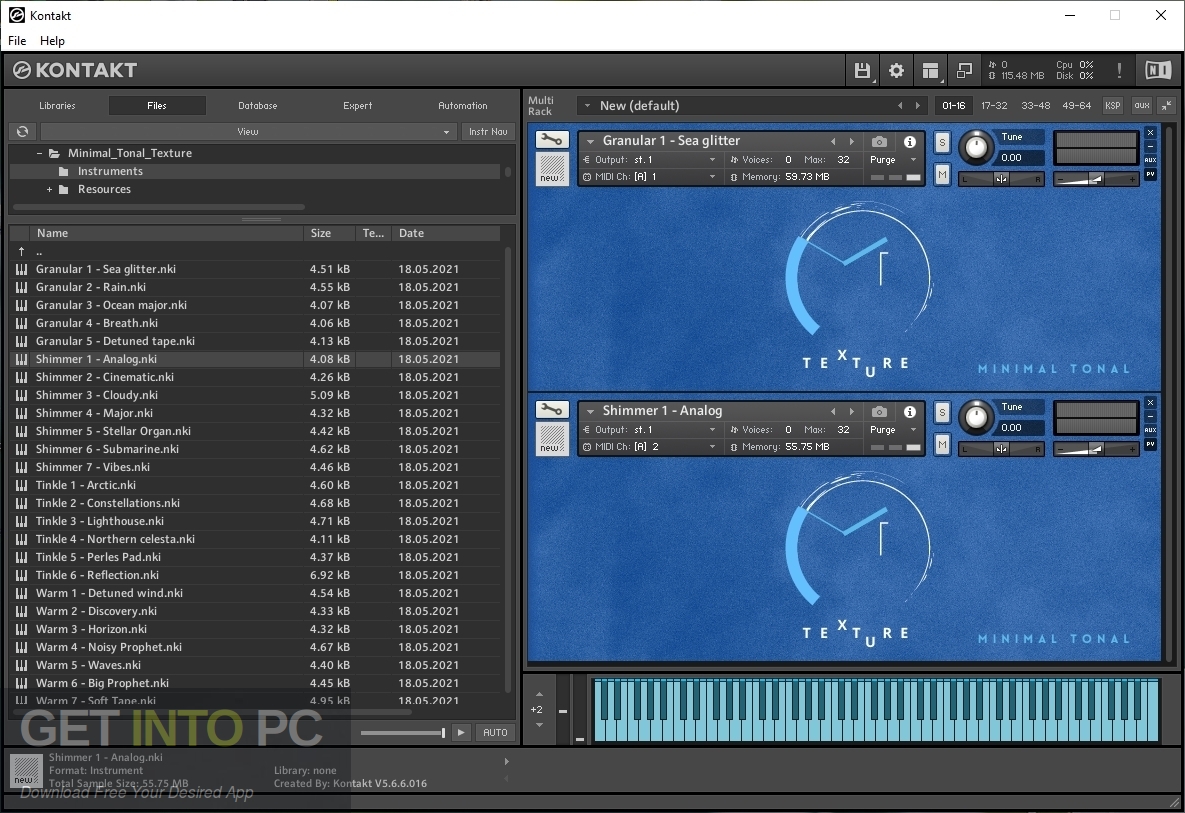Show info for Granular 1 instrument
Image resolution: width=1185 pixels, height=813 pixels.
[x=910, y=141]
